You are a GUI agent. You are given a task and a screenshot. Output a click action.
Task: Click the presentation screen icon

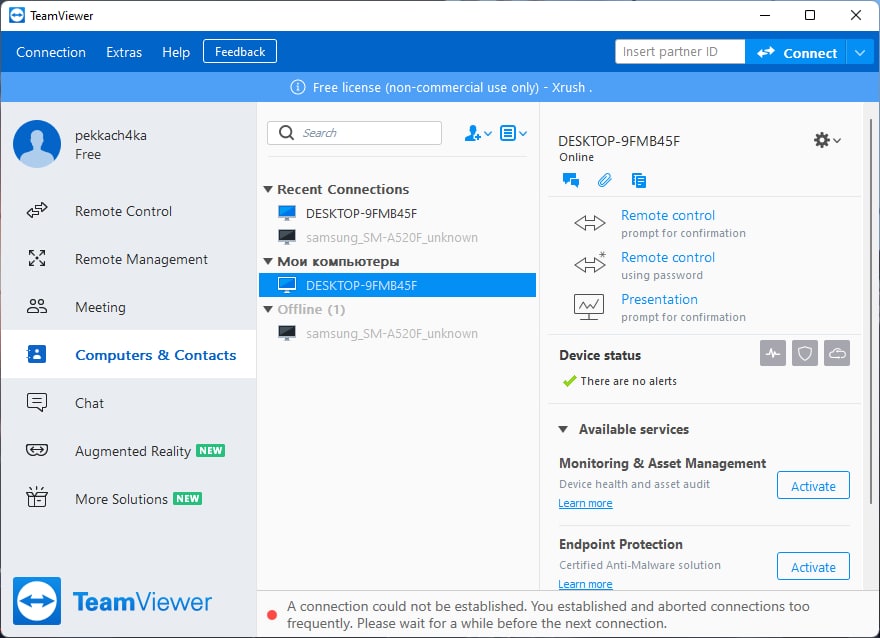589,306
